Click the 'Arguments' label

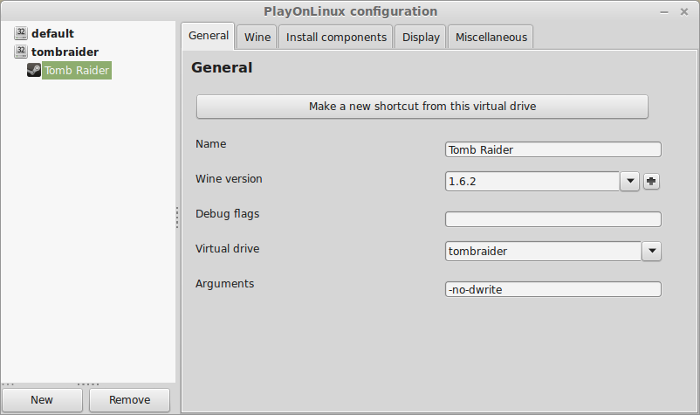coord(225,284)
